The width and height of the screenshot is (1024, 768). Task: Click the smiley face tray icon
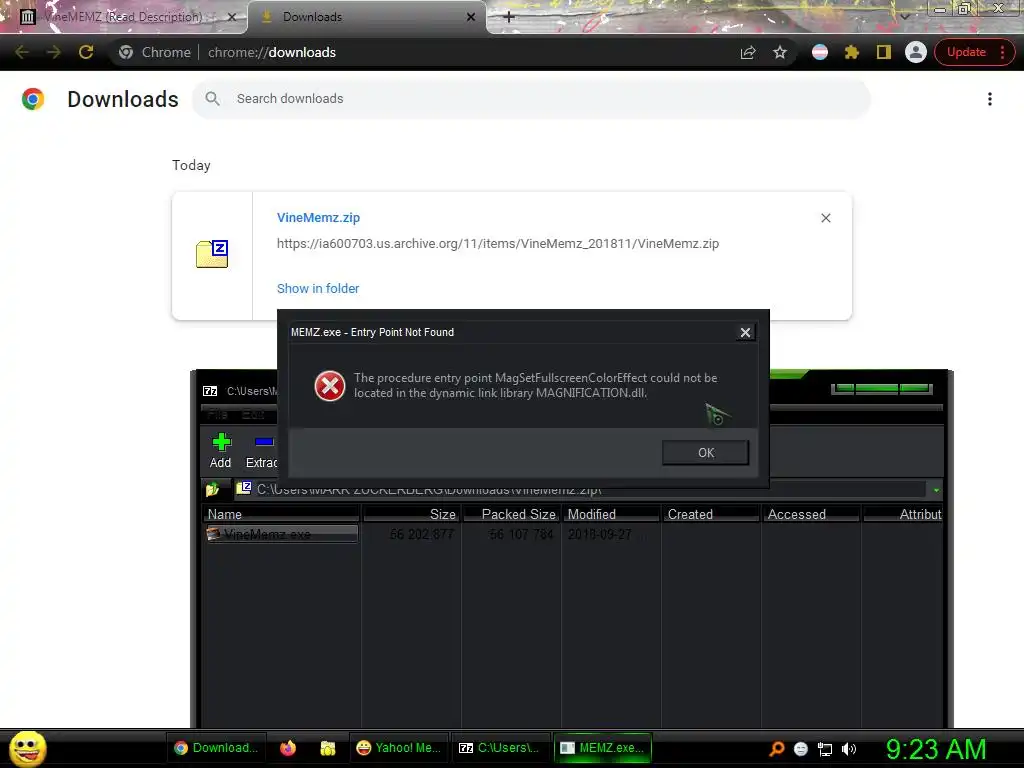pos(801,749)
